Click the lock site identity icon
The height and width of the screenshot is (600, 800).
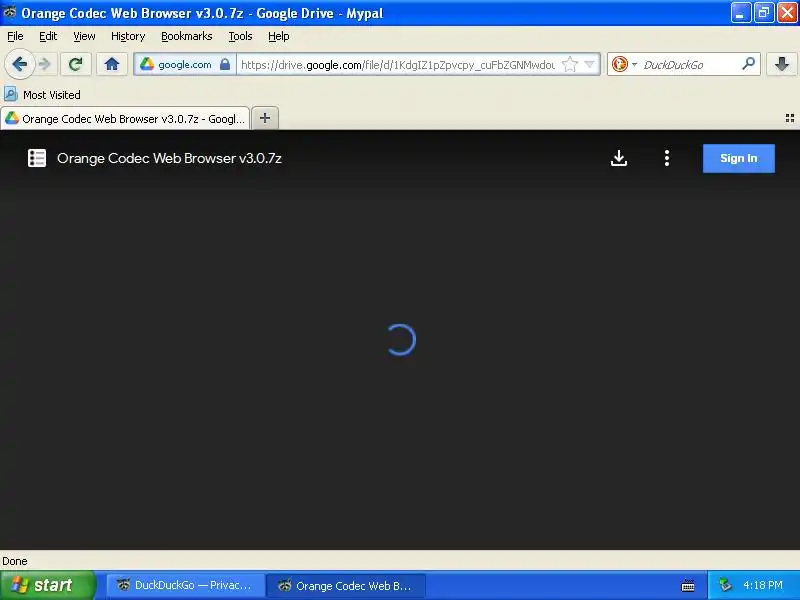click(224, 64)
